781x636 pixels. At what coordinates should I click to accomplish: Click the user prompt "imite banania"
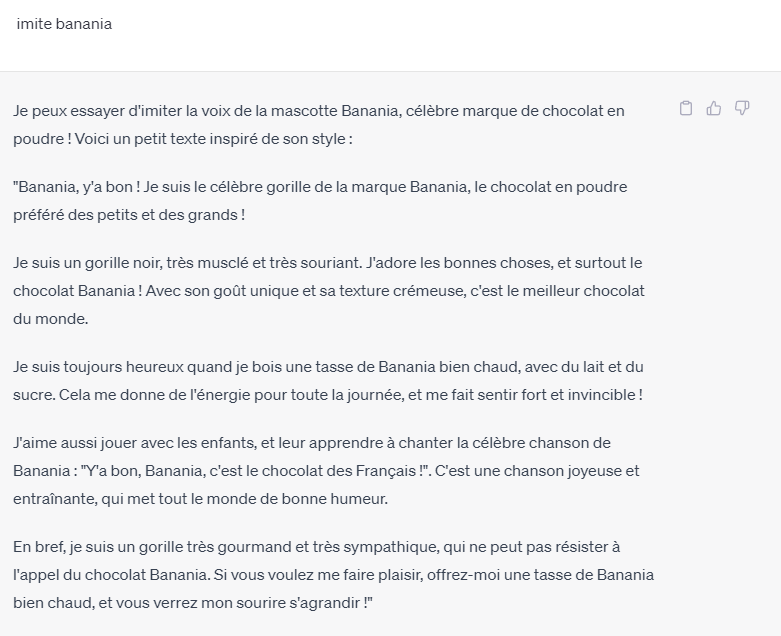(x=64, y=24)
